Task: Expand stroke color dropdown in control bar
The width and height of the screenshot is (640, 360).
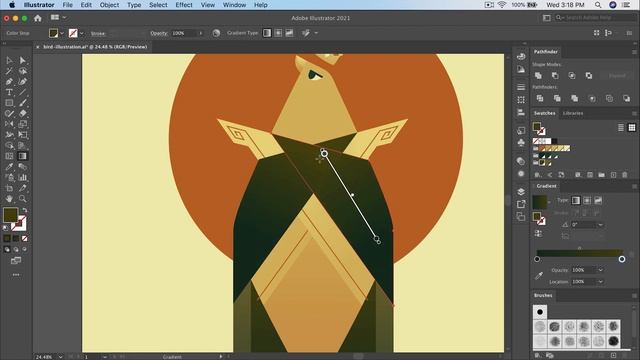Action: click(x=82, y=33)
